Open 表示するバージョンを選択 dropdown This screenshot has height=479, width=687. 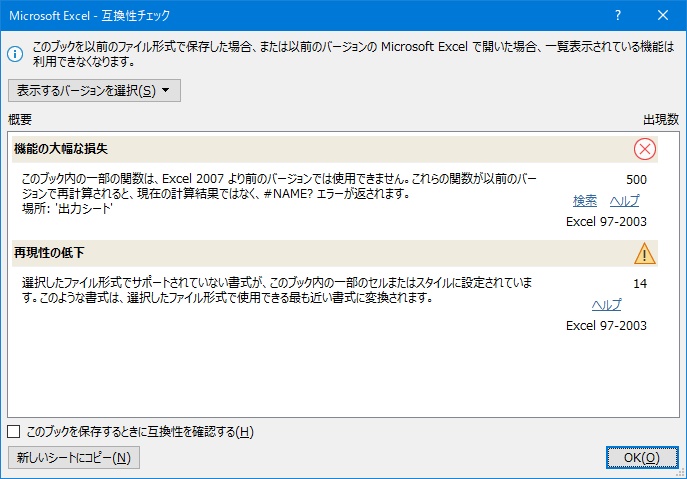[94, 90]
